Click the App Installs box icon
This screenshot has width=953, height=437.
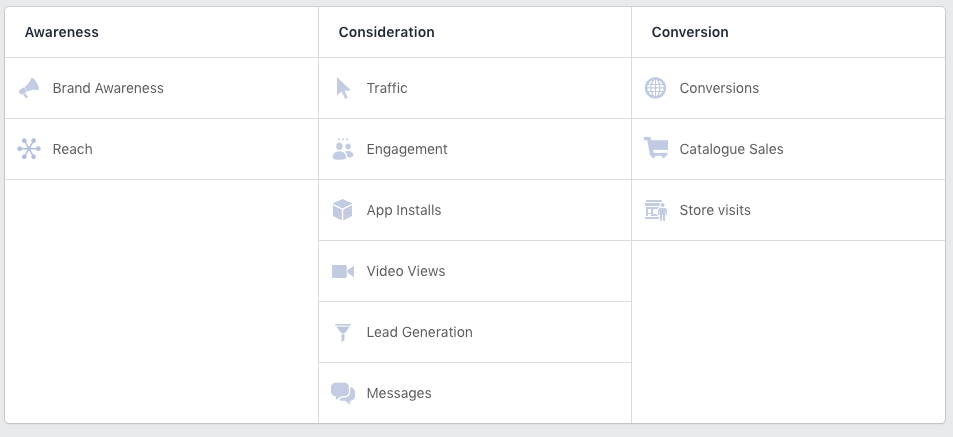pos(343,210)
